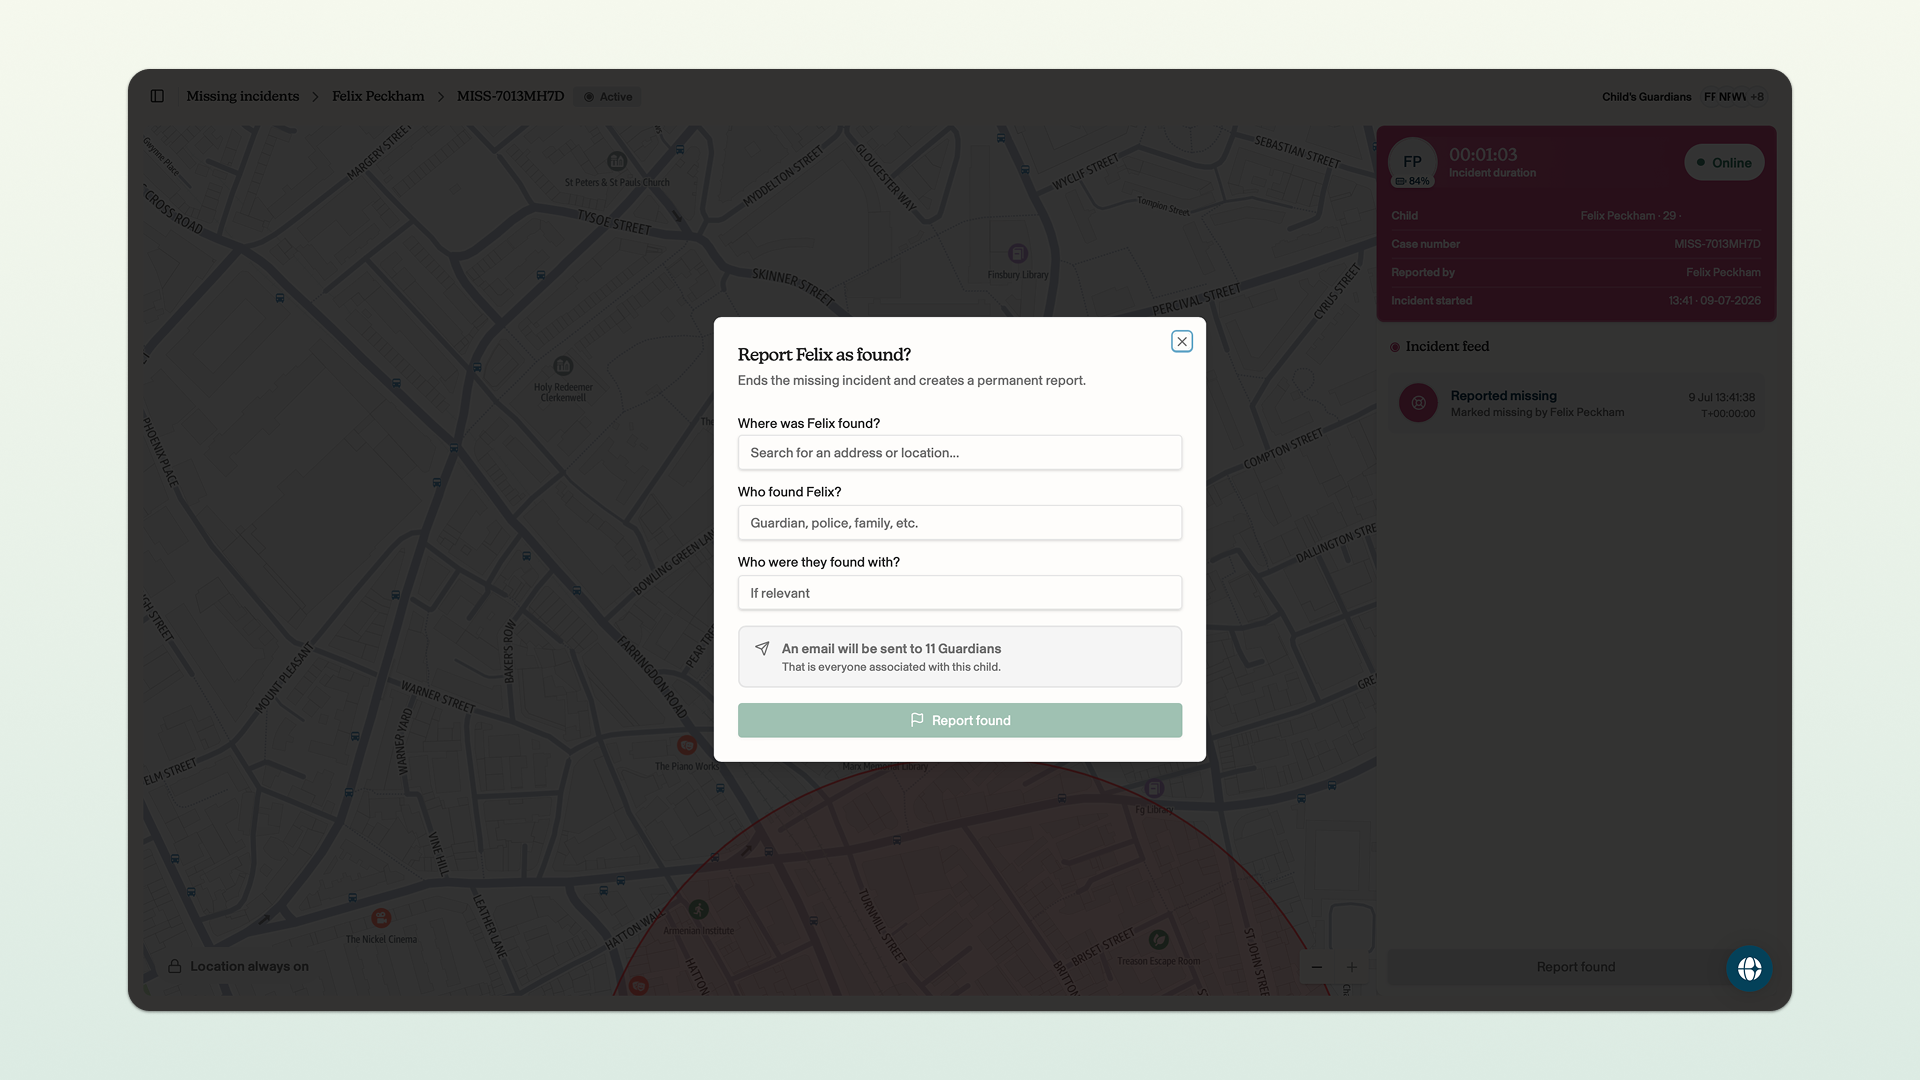1920x1080 pixels.
Task: Click the paper plane email notice icon
Action: [762, 648]
